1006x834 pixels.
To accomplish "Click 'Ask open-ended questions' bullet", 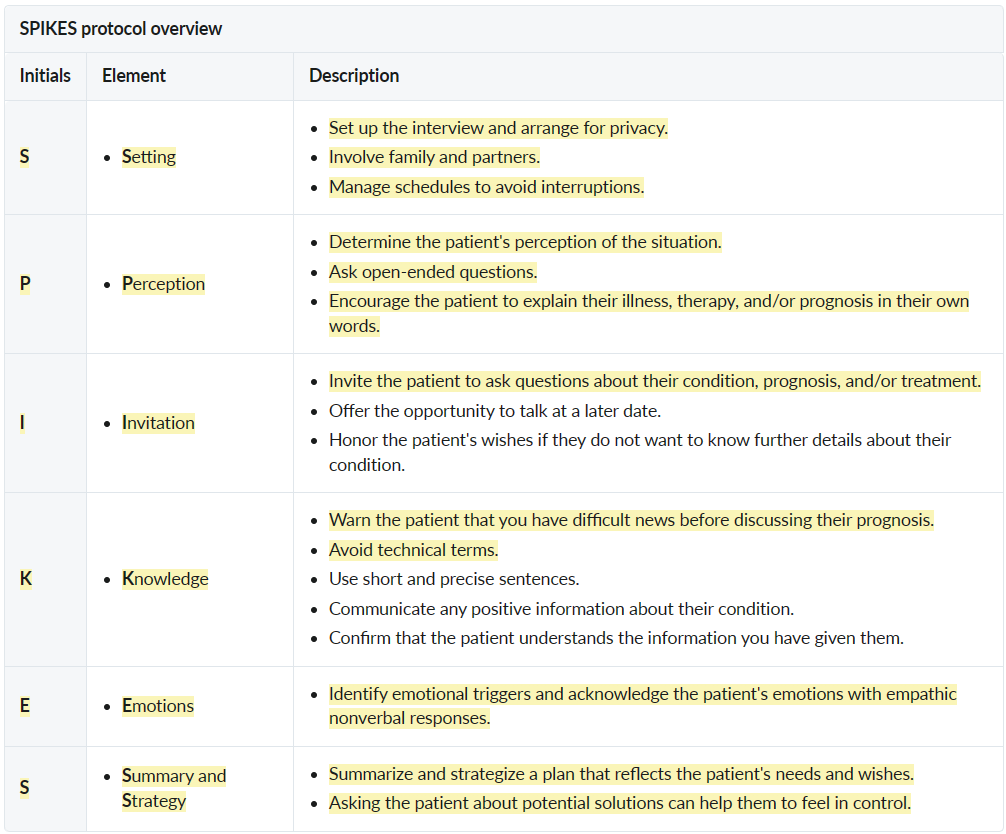I will click(433, 272).
